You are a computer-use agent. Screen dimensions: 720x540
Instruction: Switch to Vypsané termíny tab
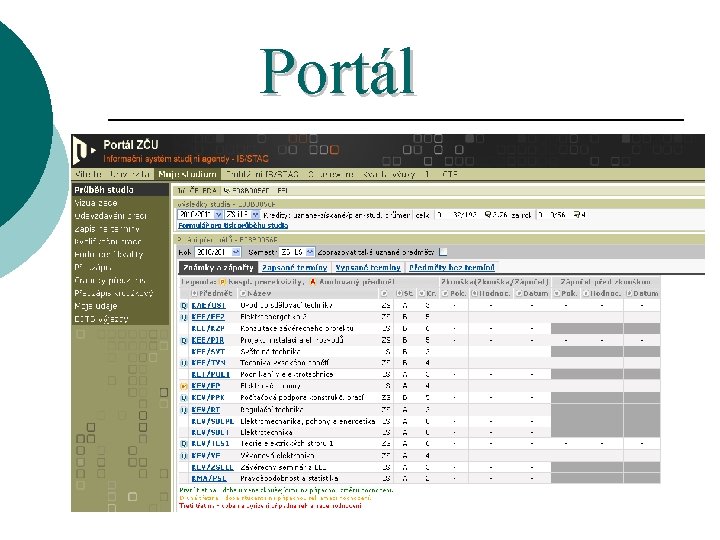(x=368, y=268)
